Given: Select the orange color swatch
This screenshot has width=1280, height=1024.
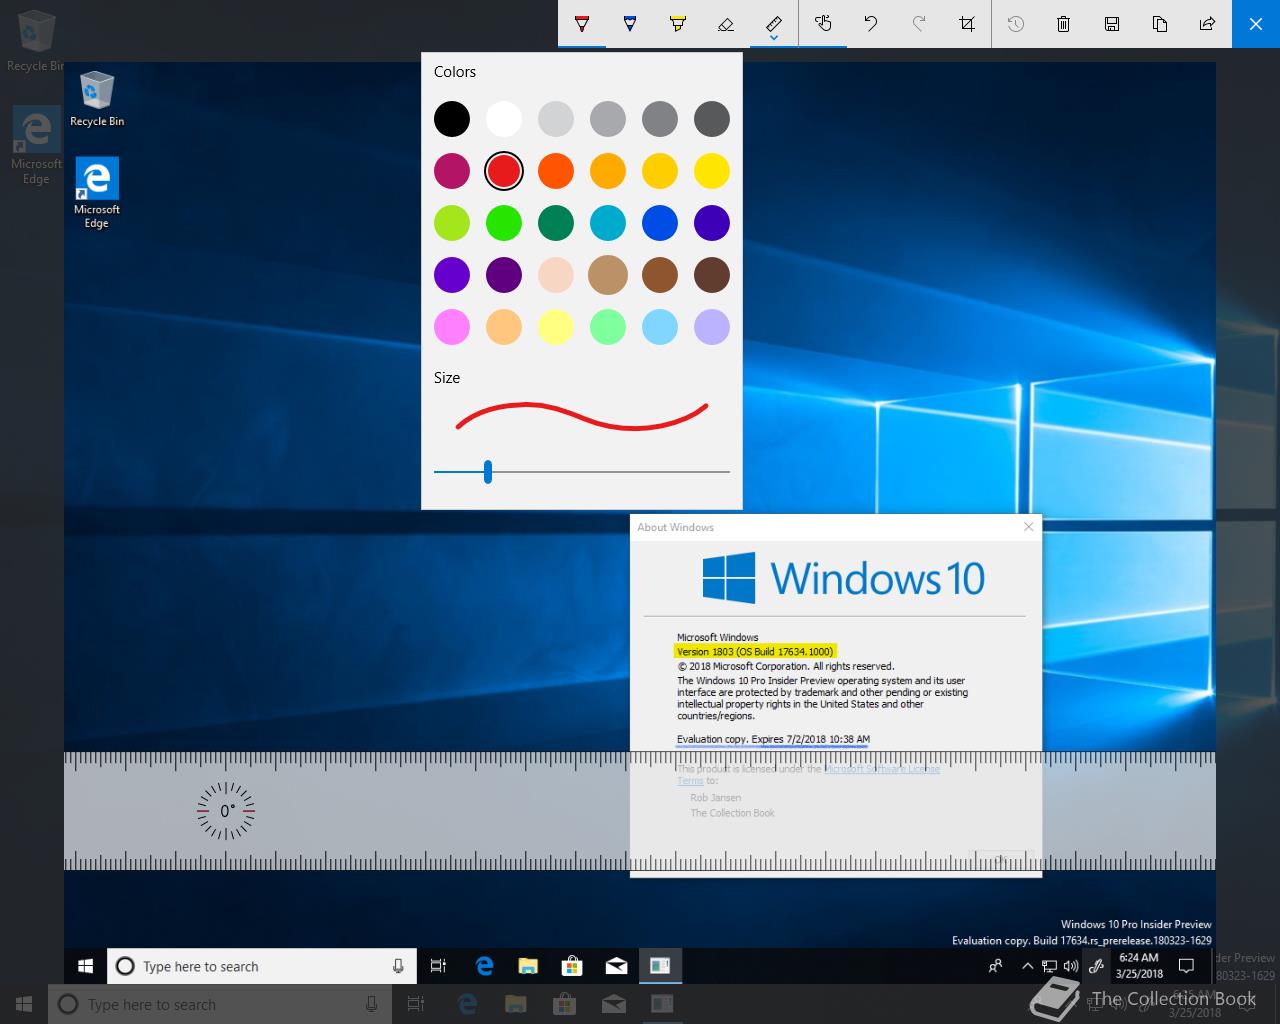Looking at the screenshot, I should (556, 171).
